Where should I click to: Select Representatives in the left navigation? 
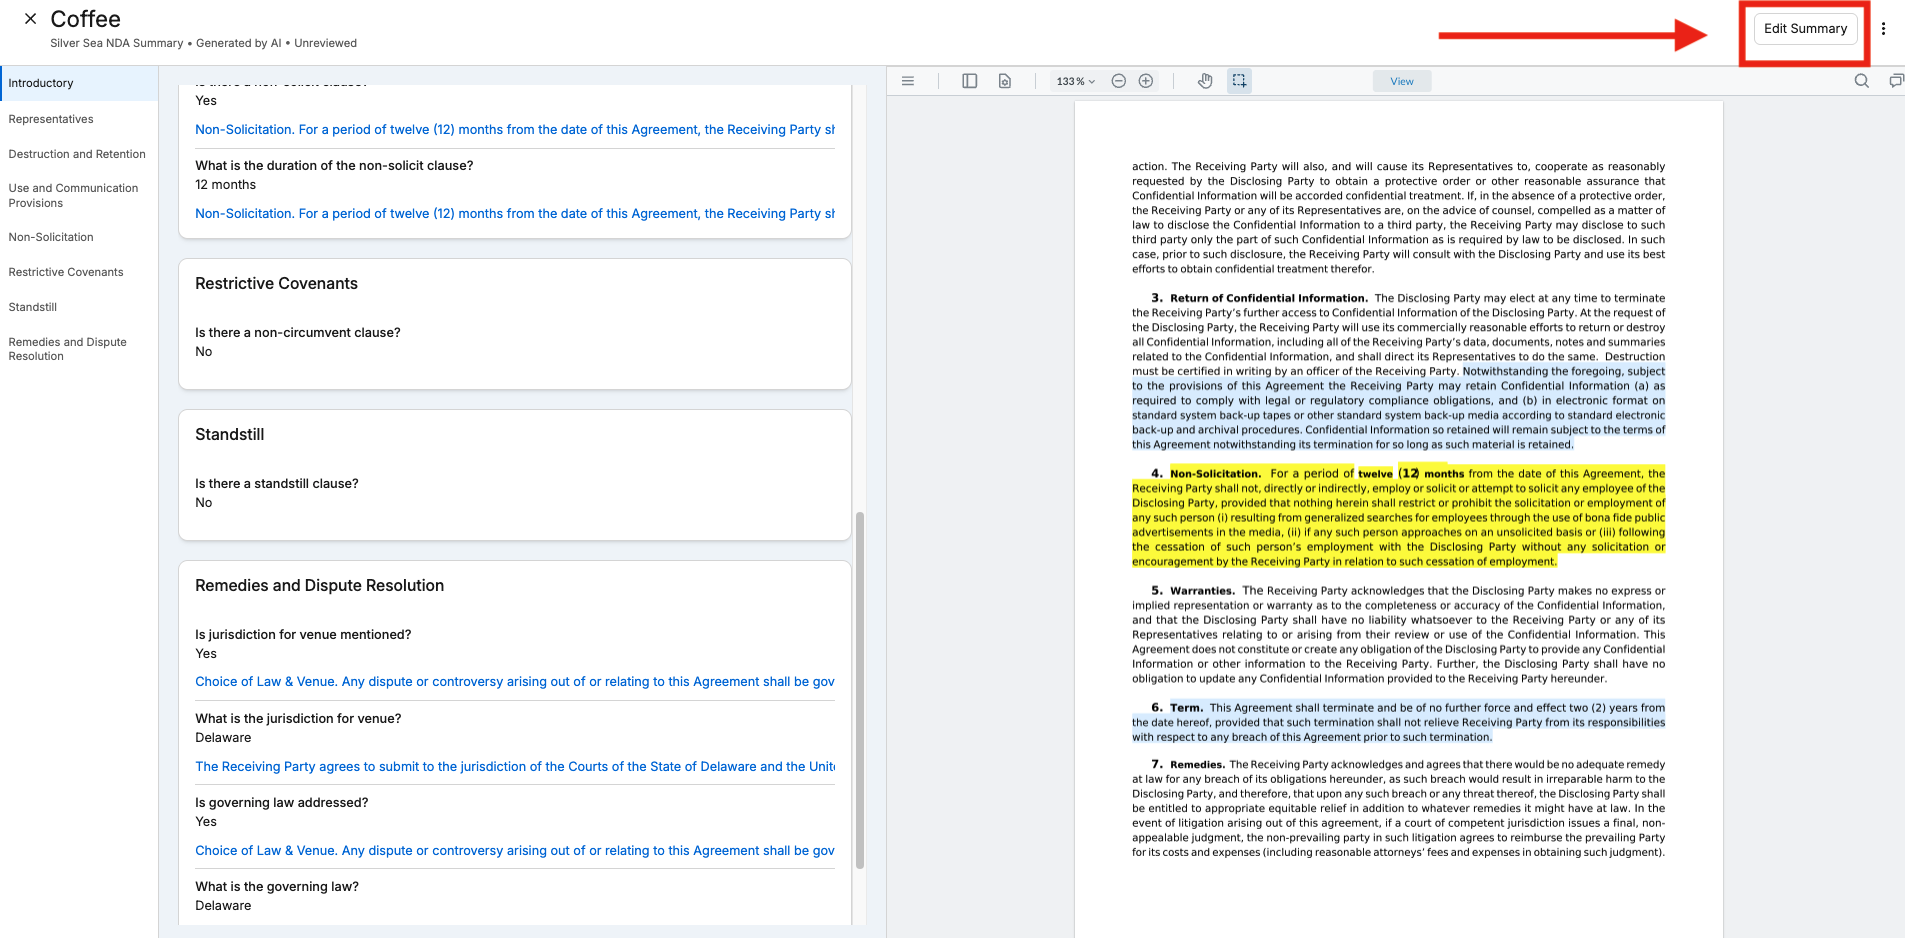51,119
